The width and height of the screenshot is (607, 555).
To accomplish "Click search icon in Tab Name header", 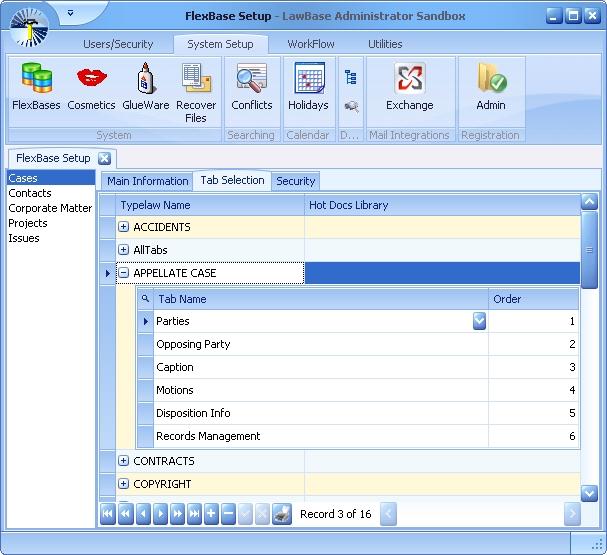I will (146, 299).
